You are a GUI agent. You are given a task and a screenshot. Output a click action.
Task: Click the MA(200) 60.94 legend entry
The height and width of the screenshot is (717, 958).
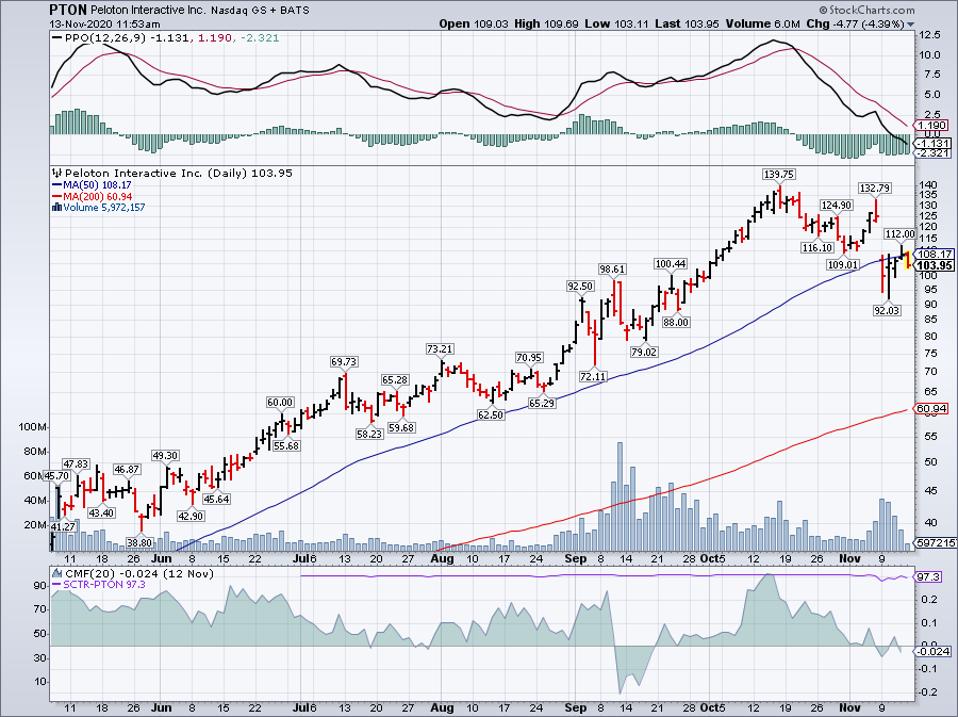[x=98, y=197]
